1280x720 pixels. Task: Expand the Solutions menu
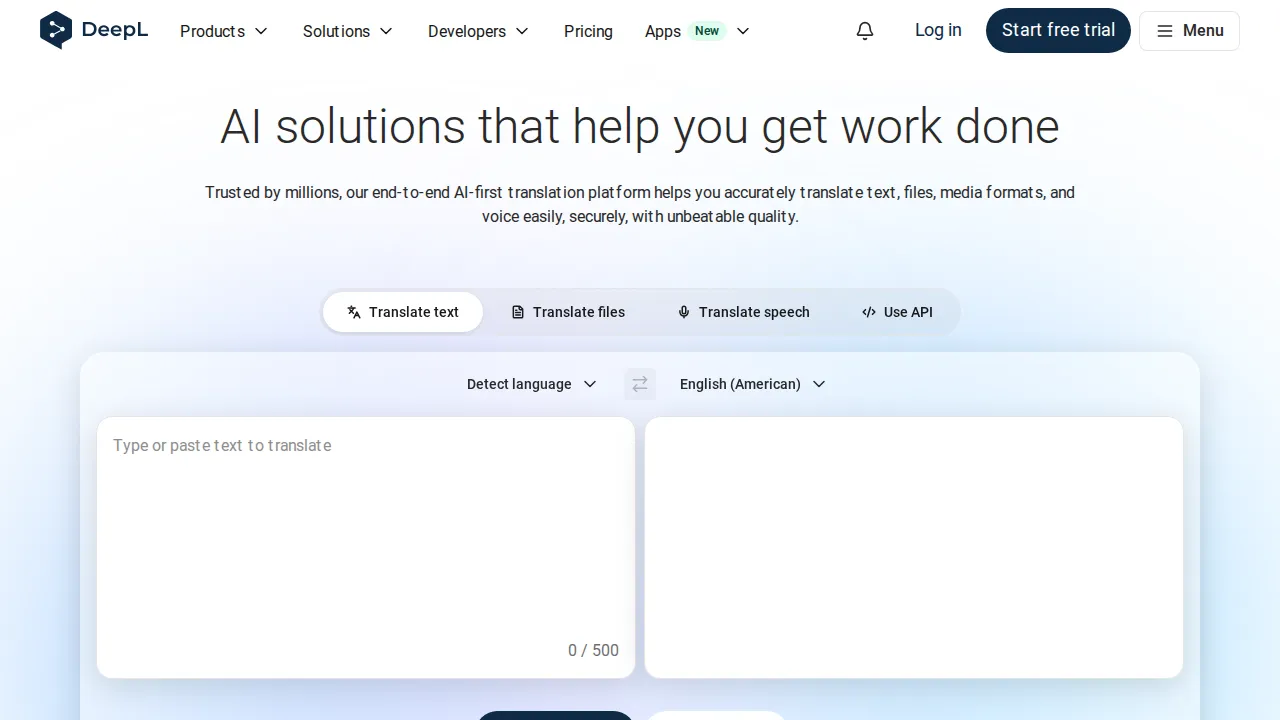coord(348,31)
